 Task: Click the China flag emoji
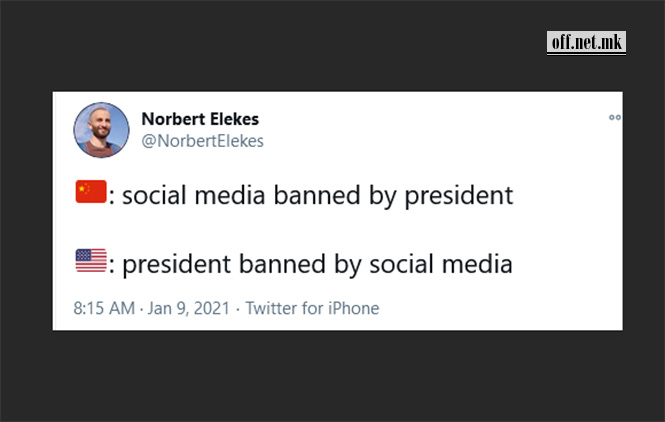91,192
